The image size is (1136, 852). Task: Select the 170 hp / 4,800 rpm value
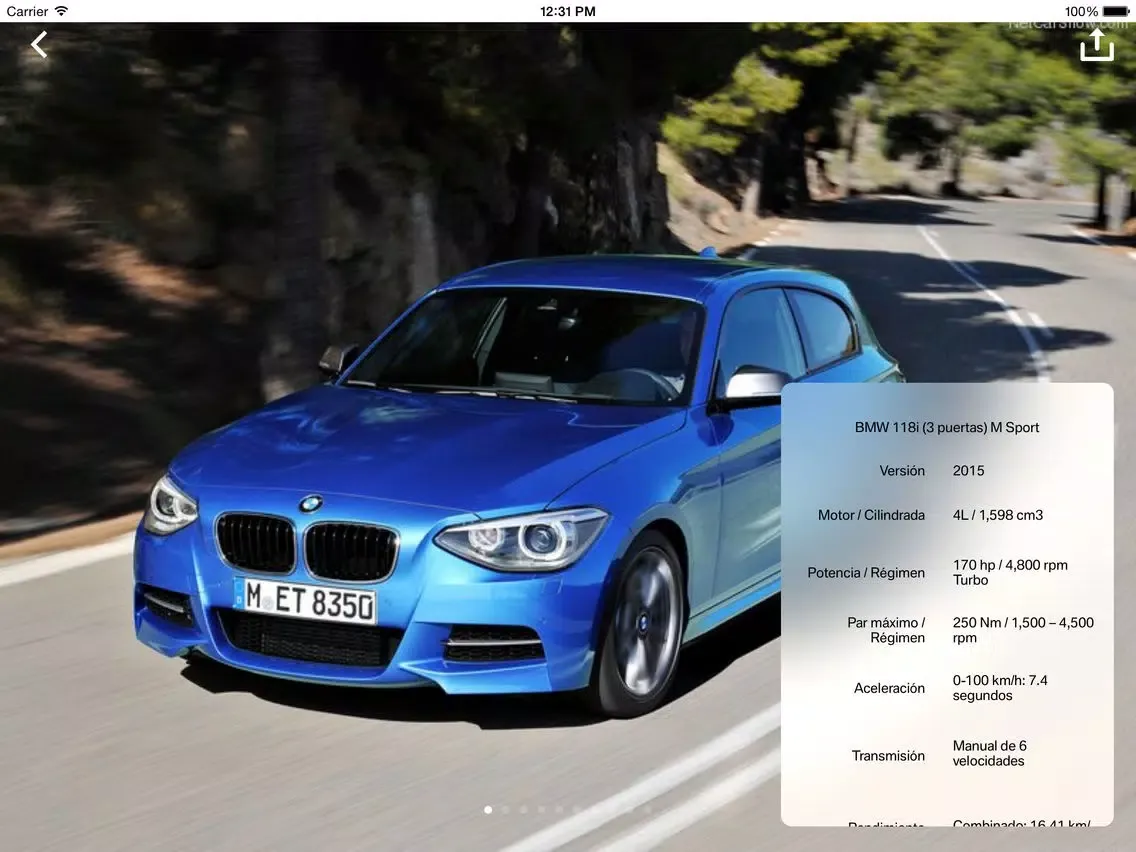[x=1010, y=572]
